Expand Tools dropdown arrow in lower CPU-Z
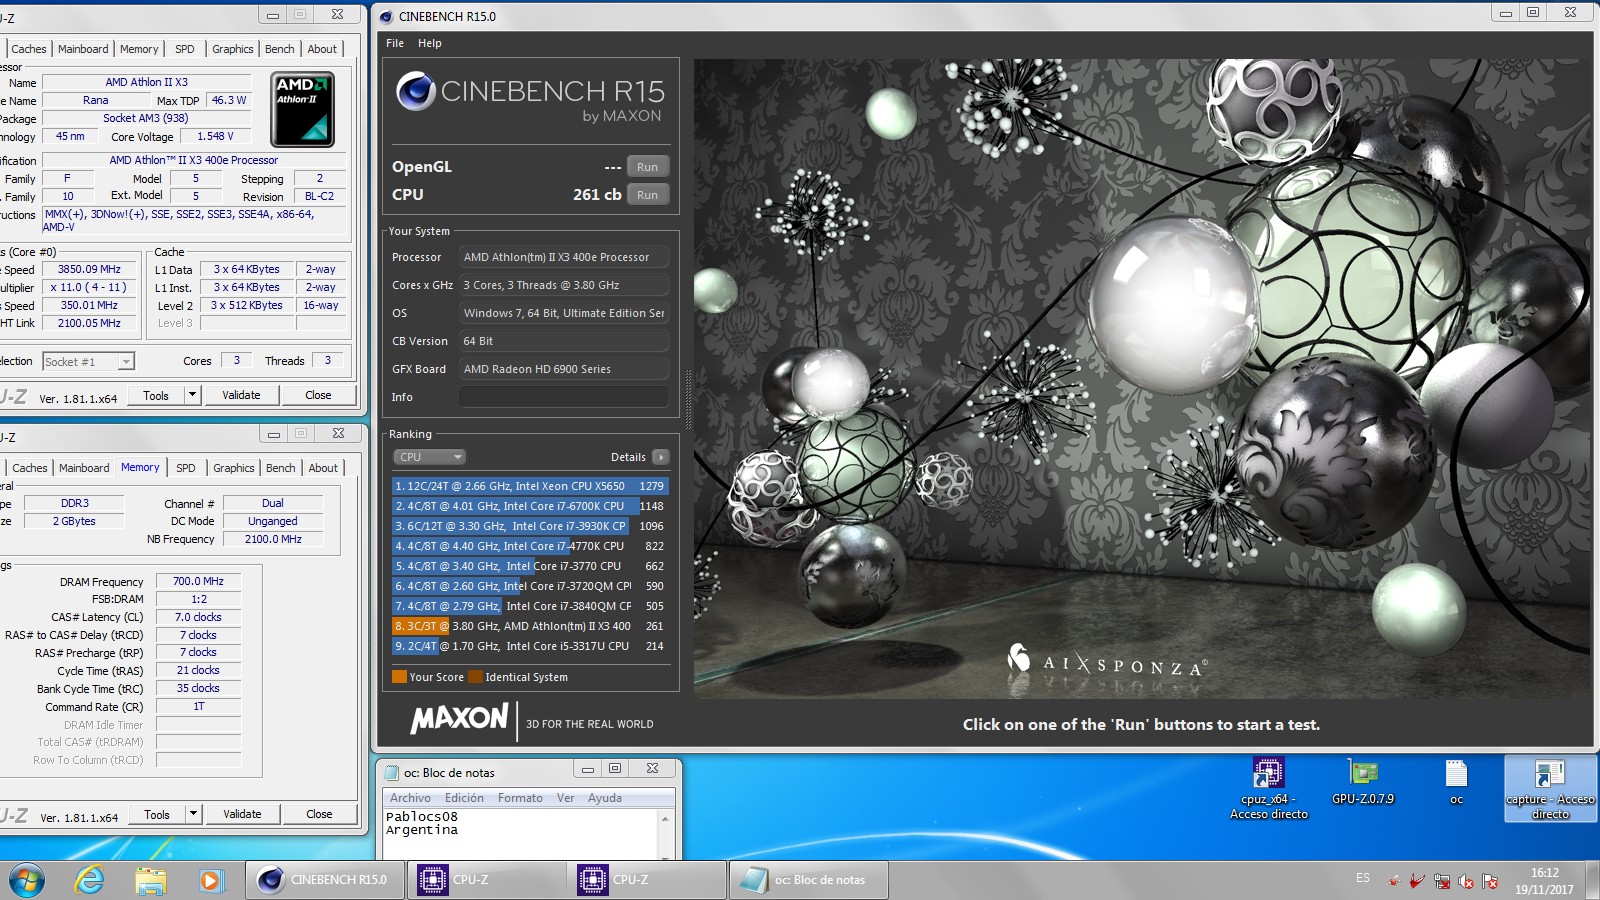The image size is (1600, 900). (x=193, y=814)
